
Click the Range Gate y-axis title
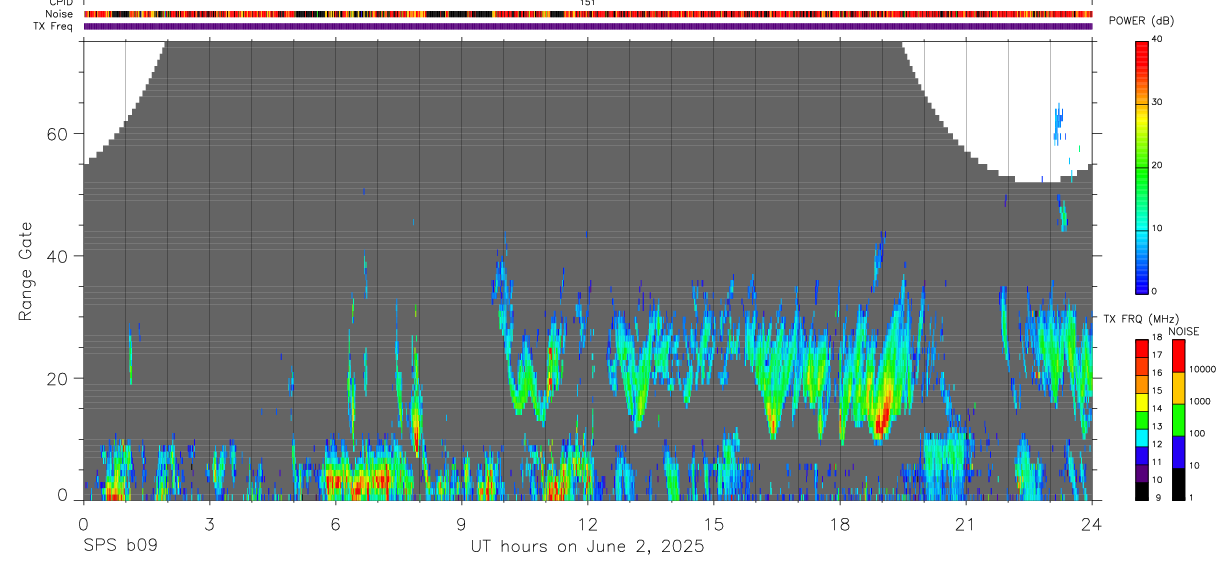[x=27, y=272]
